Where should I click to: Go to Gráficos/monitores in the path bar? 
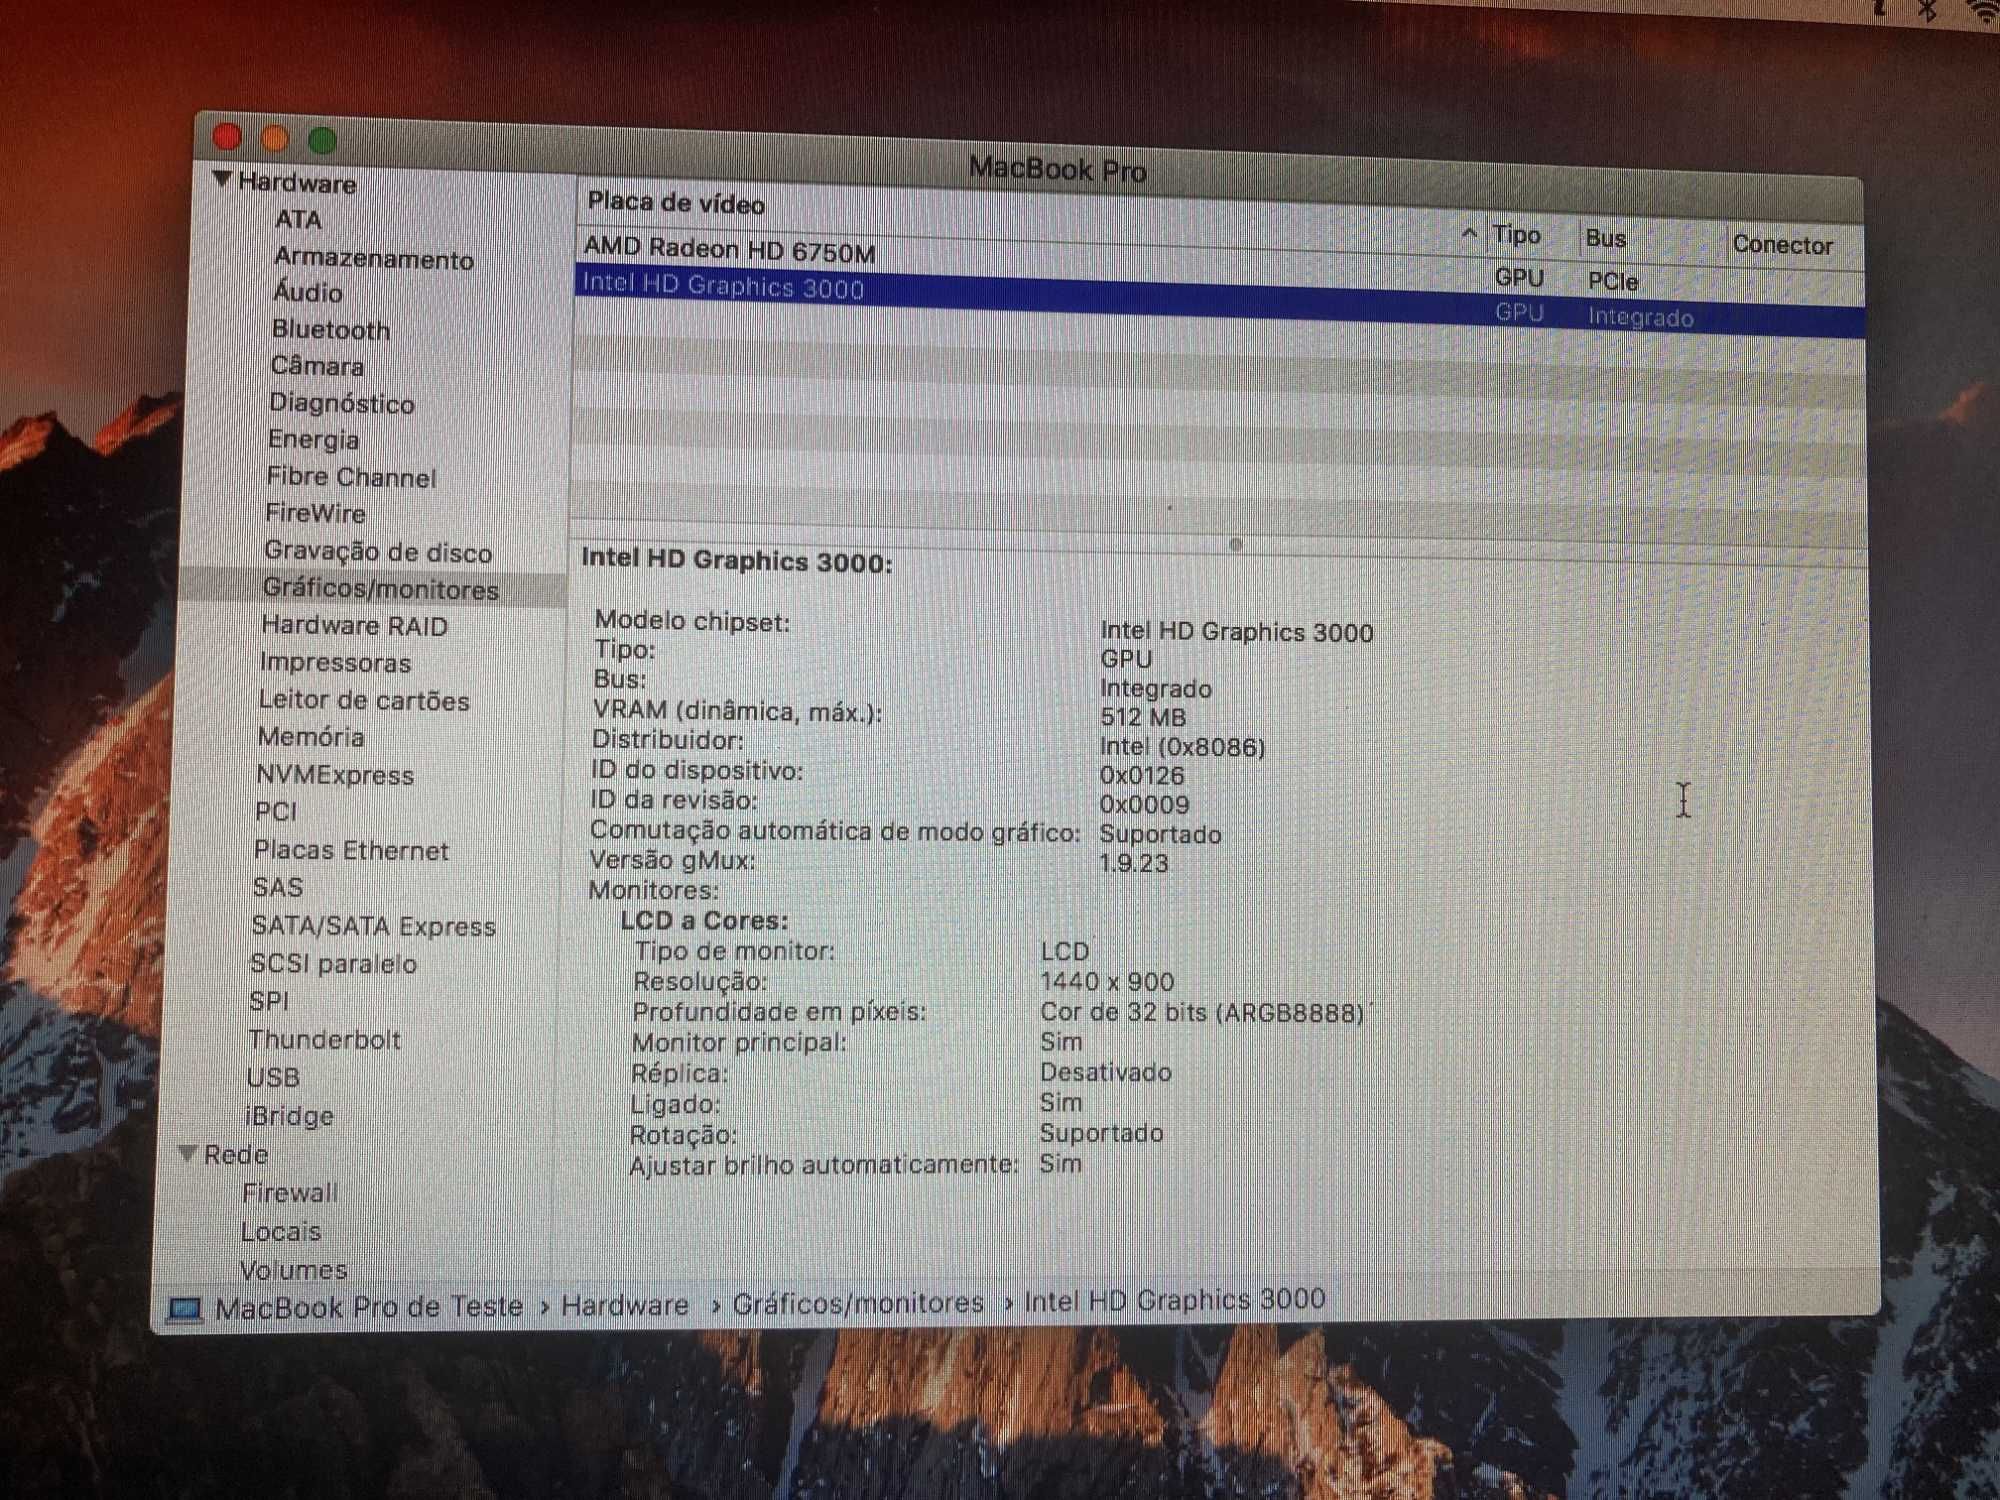pyautogui.click(x=858, y=1303)
